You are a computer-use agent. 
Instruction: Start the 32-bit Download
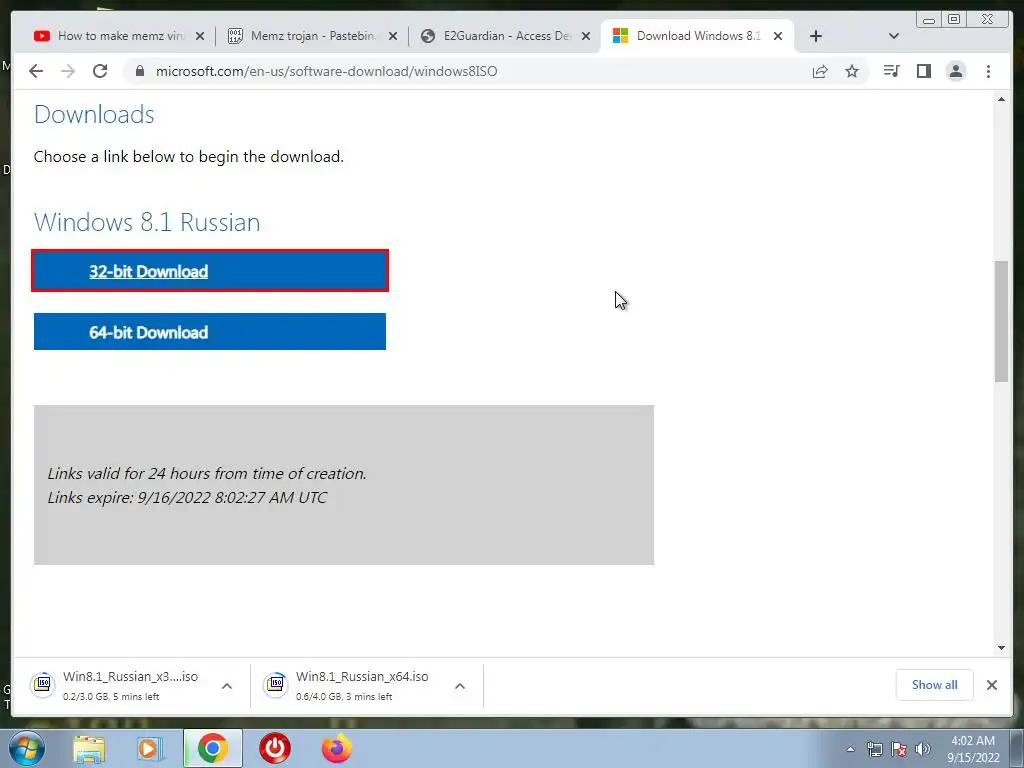pos(210,271)
